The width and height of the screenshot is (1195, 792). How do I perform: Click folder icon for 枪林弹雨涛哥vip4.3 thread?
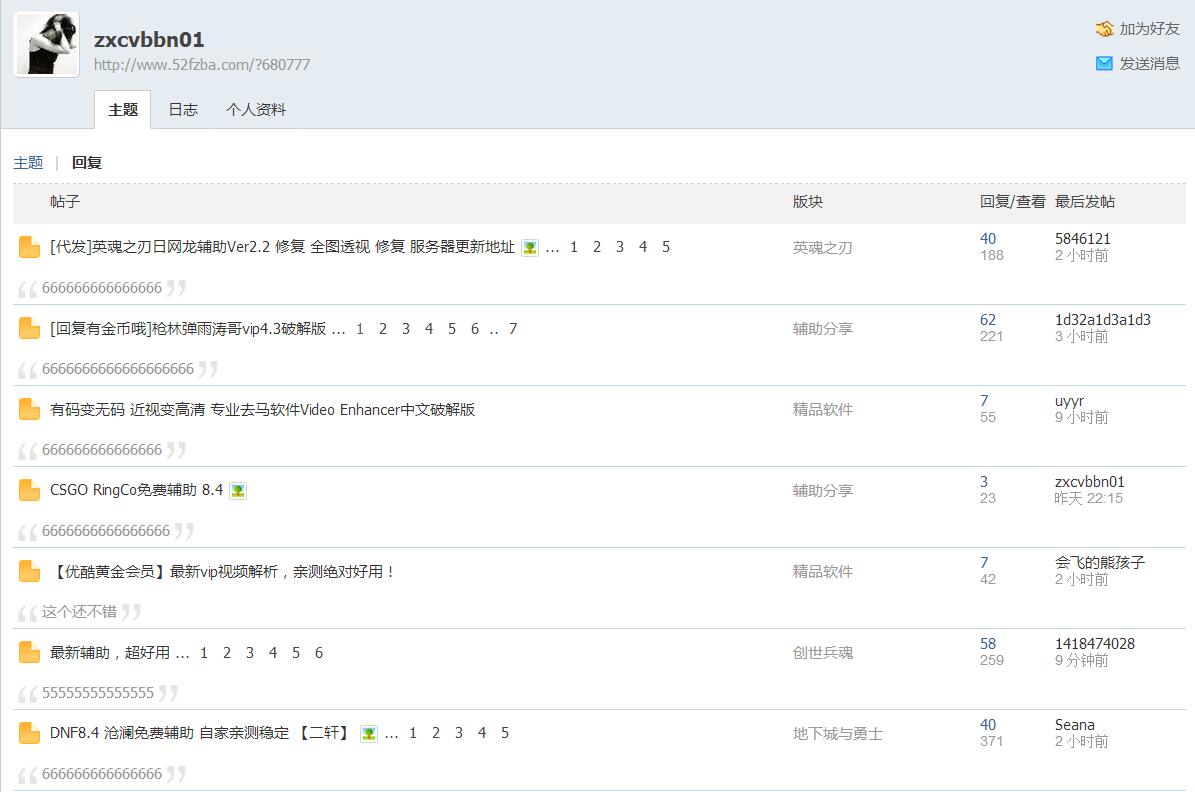point(29,329)
